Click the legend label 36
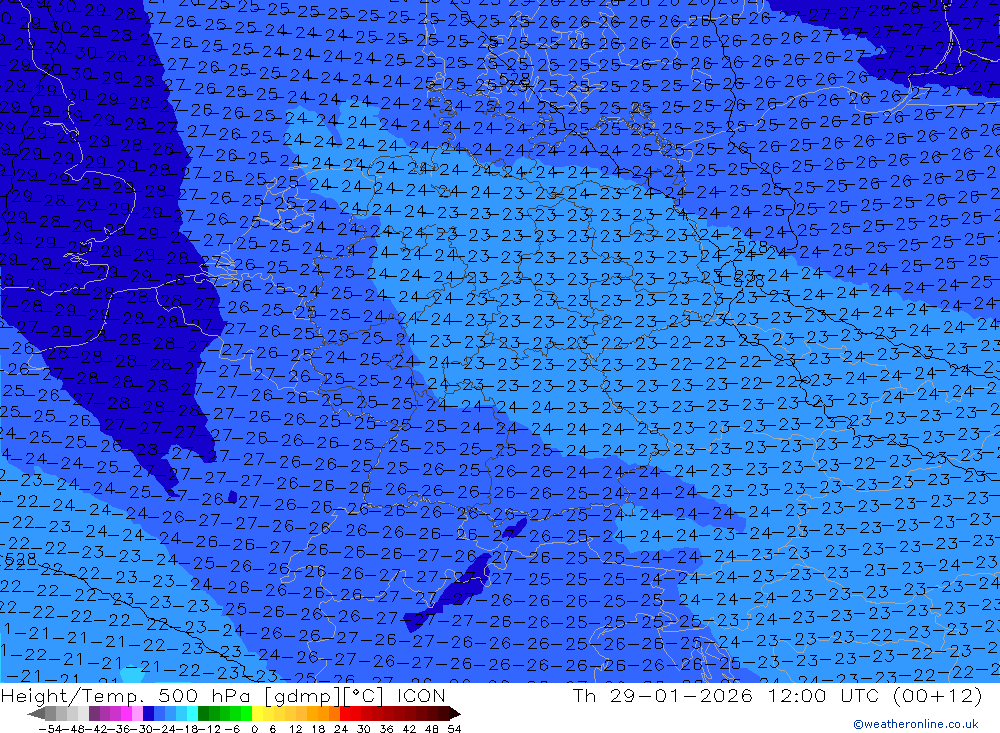 click(x=386, y=729)
